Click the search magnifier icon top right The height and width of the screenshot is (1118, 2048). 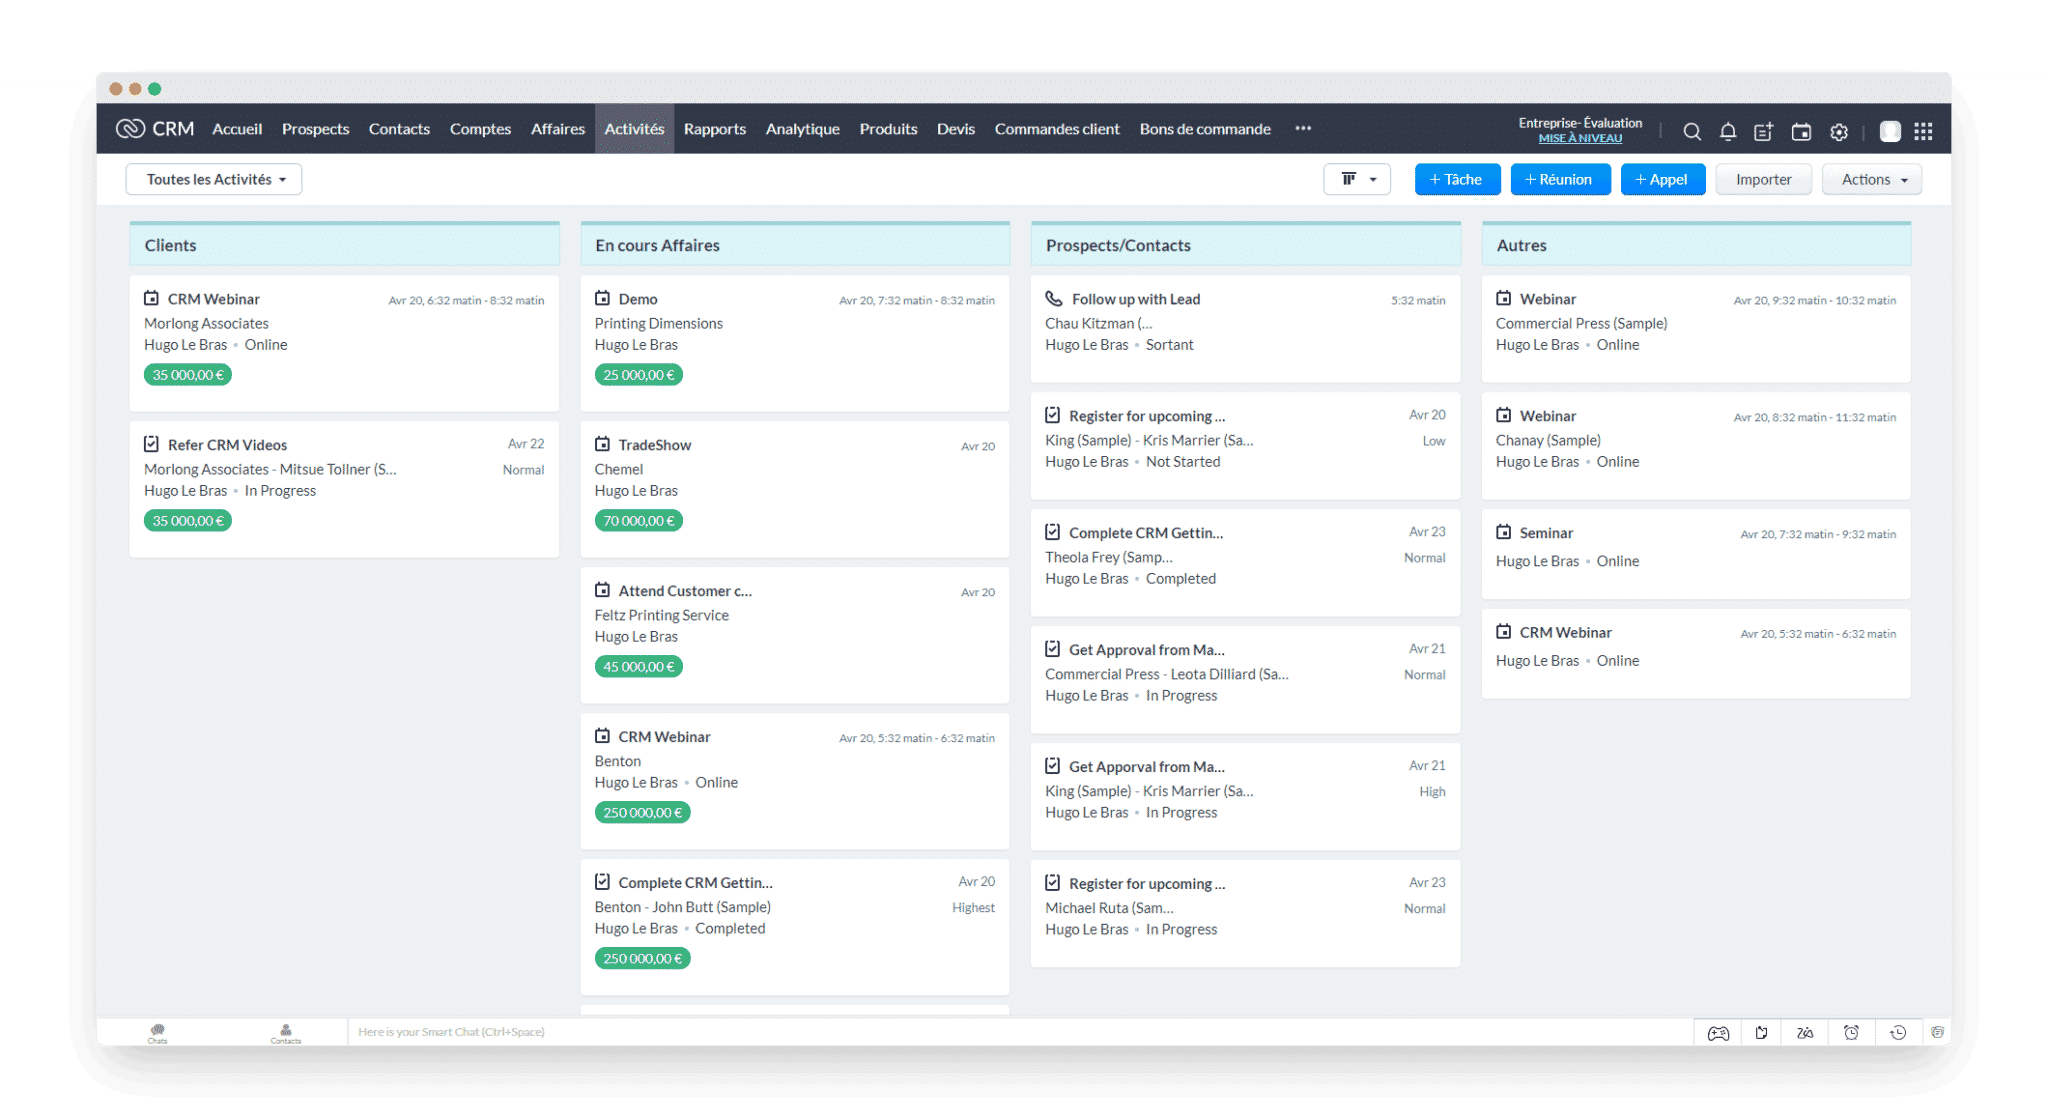click(1690, 128)
